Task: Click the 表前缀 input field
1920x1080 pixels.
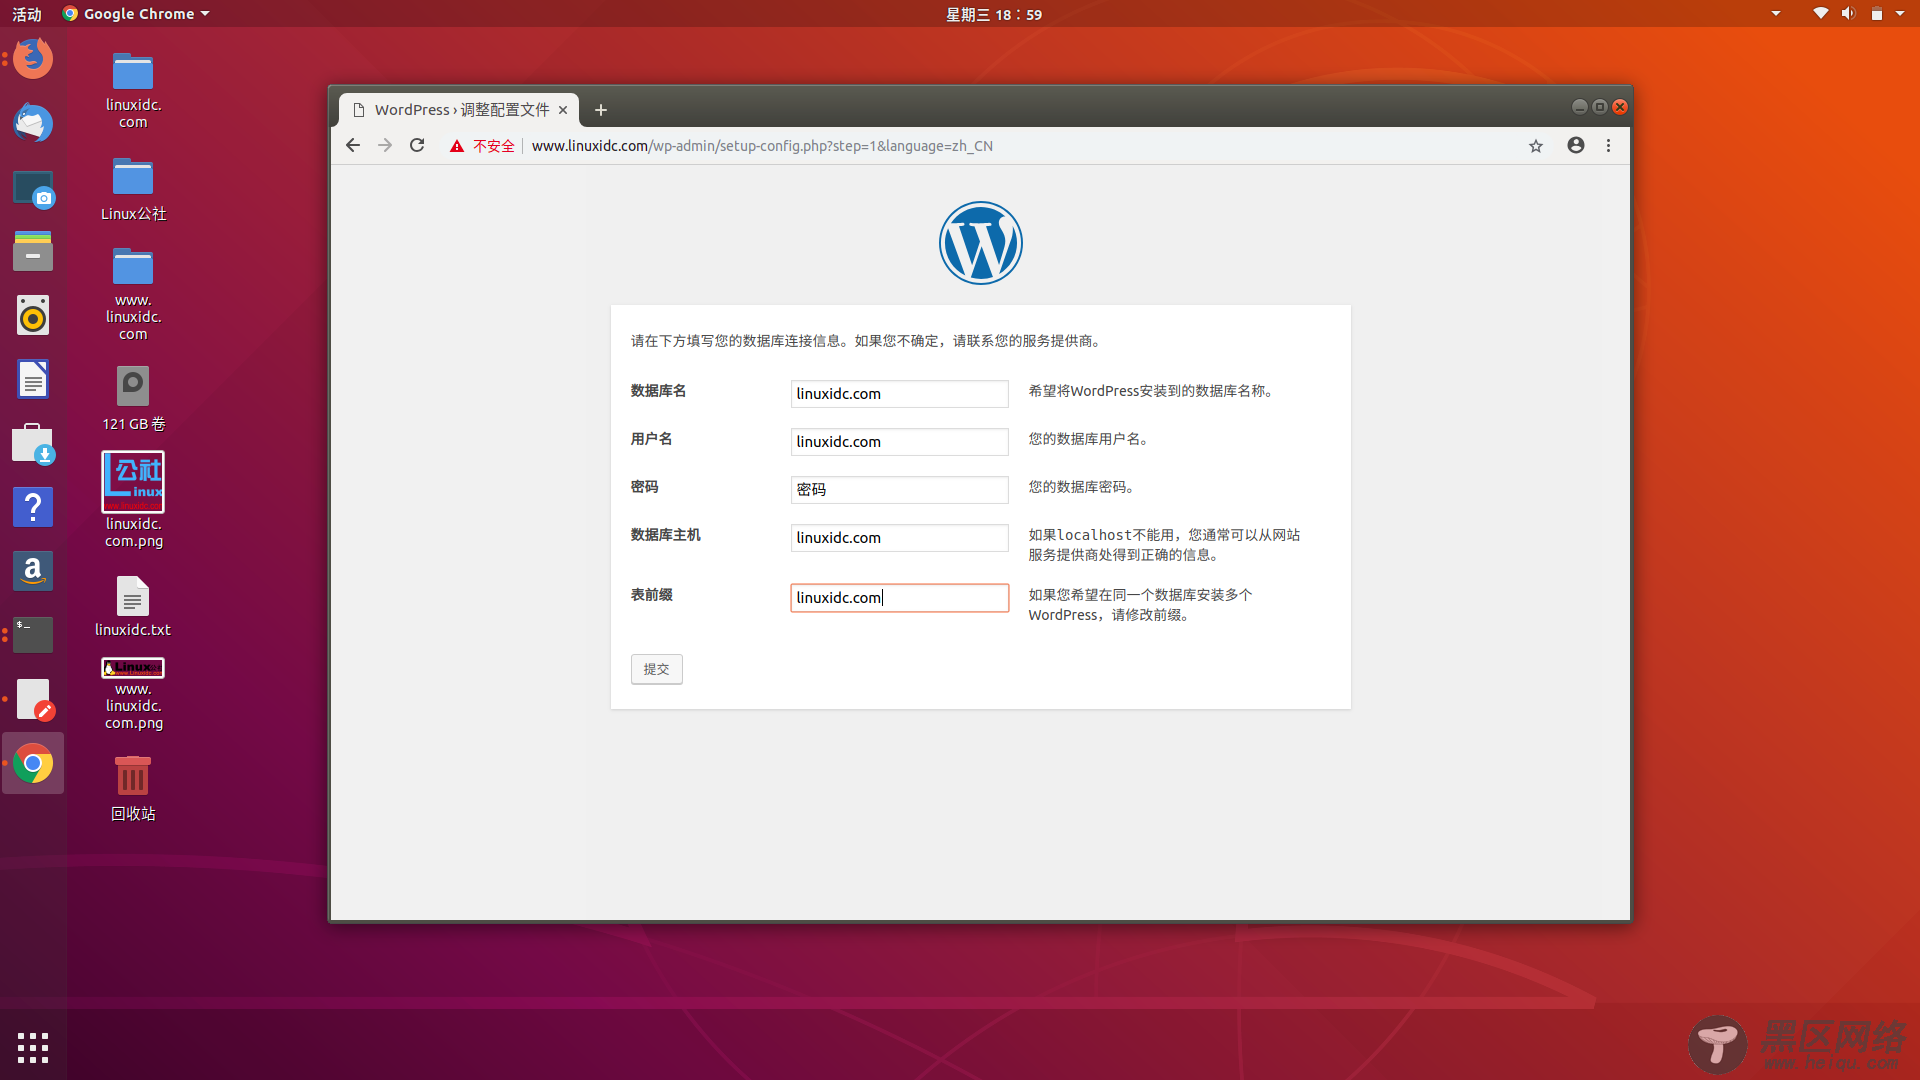Action: coord(899,597)
